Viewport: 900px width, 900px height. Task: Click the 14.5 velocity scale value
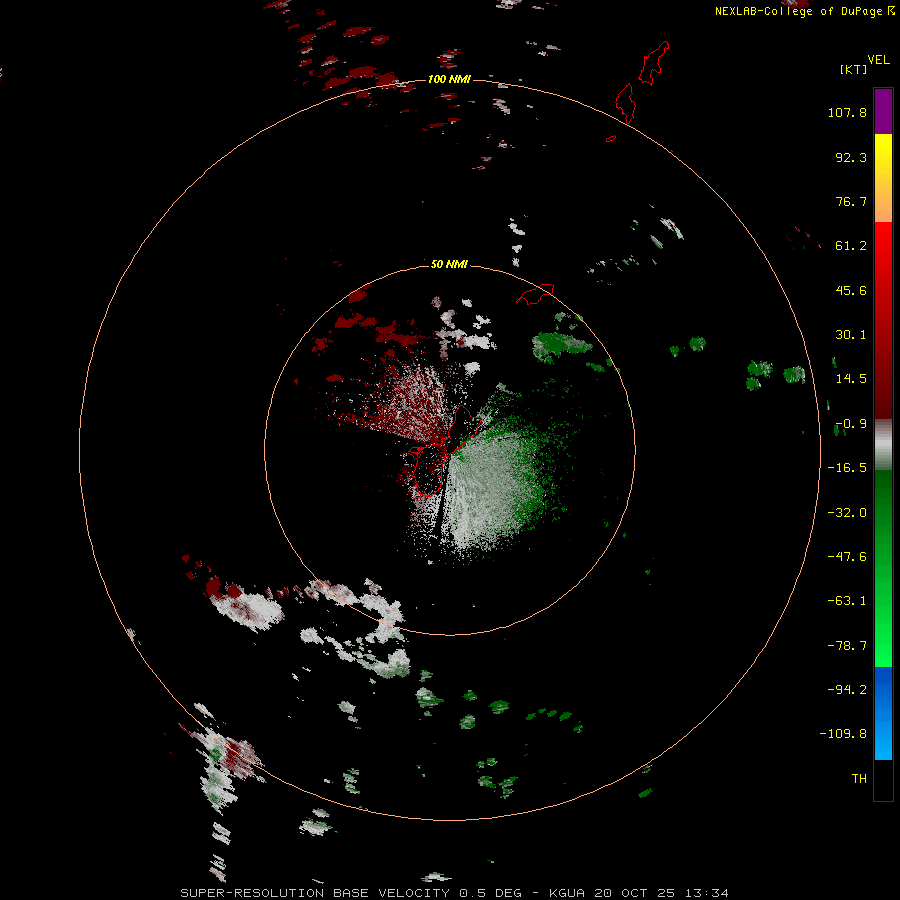(851, 379)
